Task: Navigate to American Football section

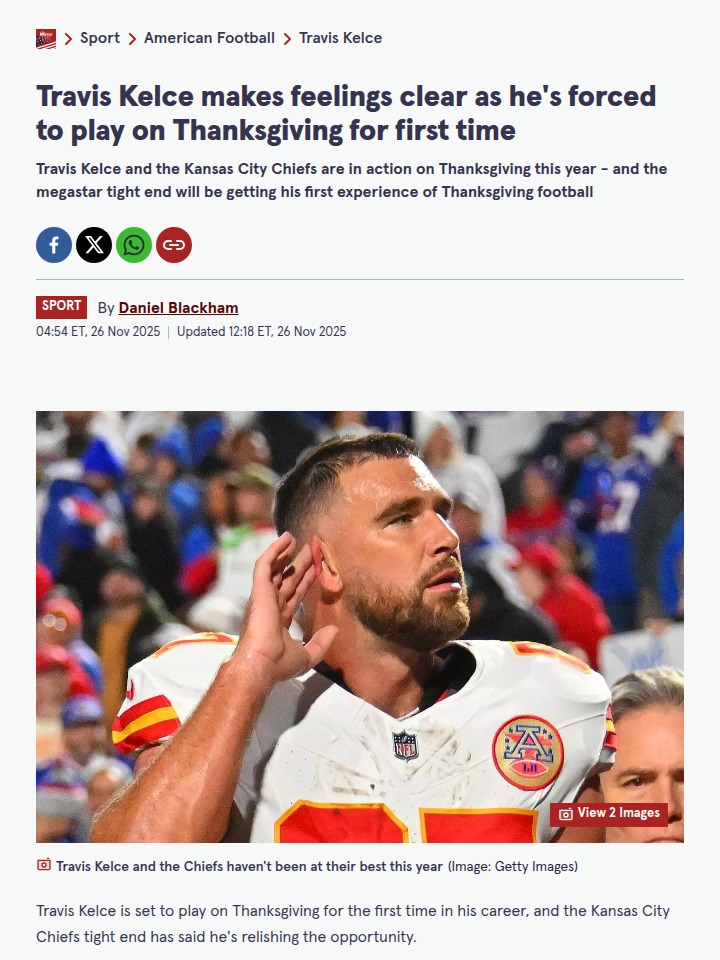Action: coord(210,37)
